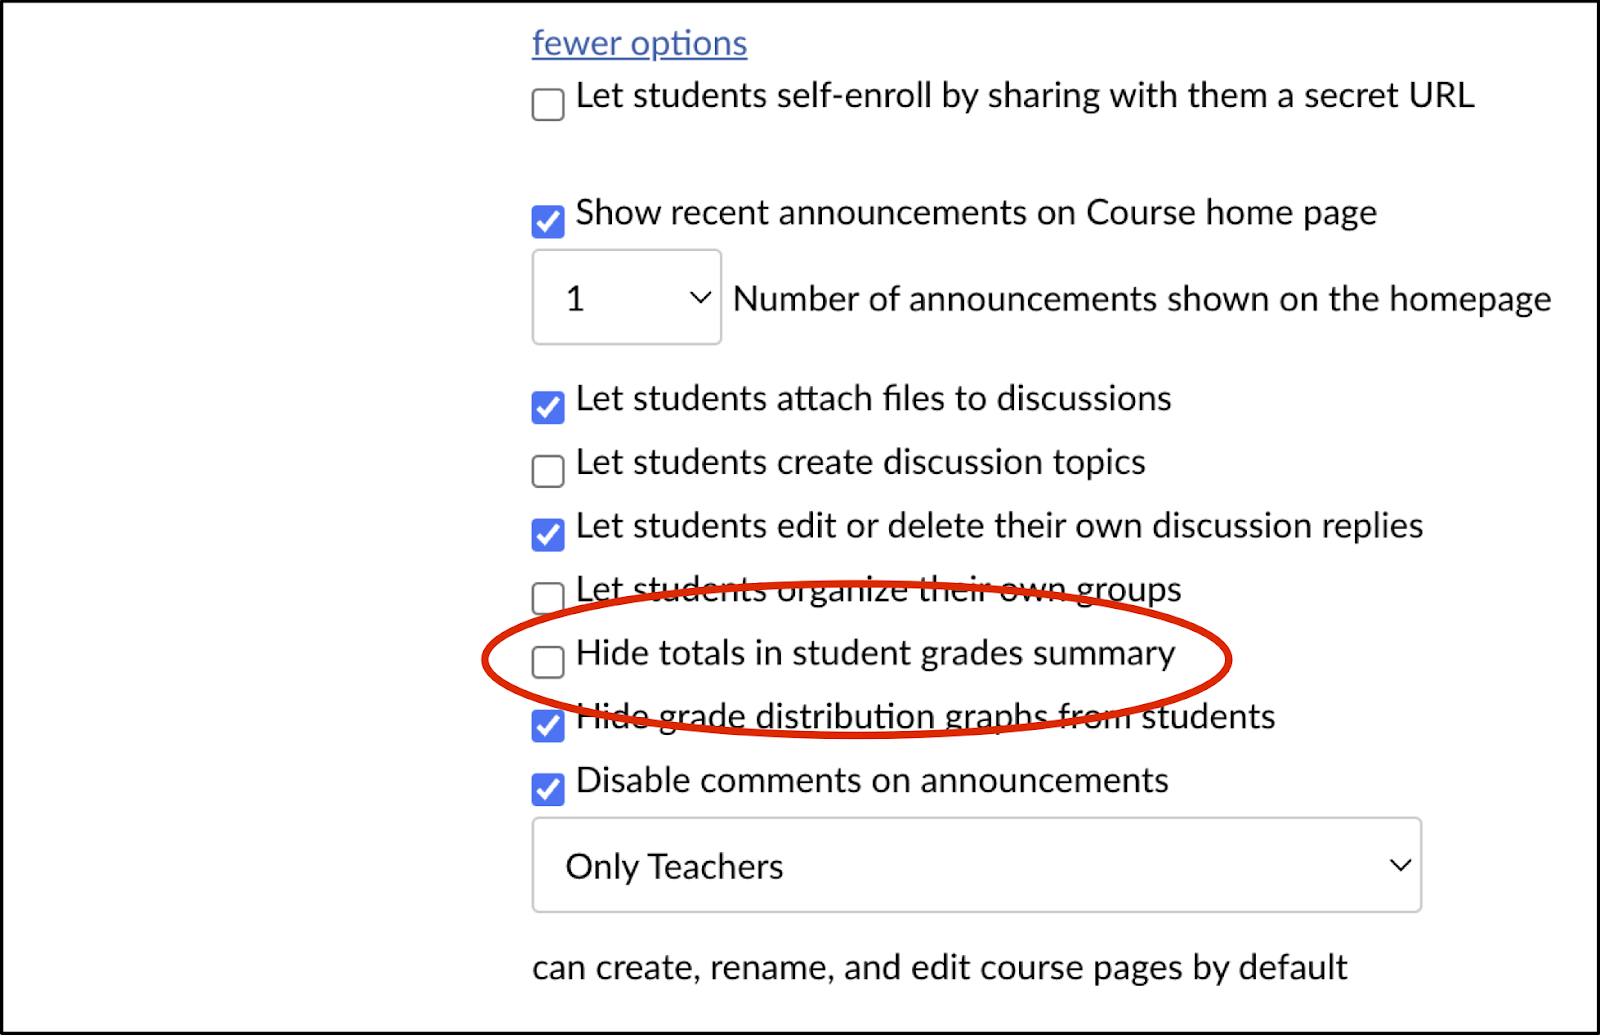Screen dimensions: 1600x1035
Task: Disable 'Let students attach files to discussions'
Action: (547, 407)
